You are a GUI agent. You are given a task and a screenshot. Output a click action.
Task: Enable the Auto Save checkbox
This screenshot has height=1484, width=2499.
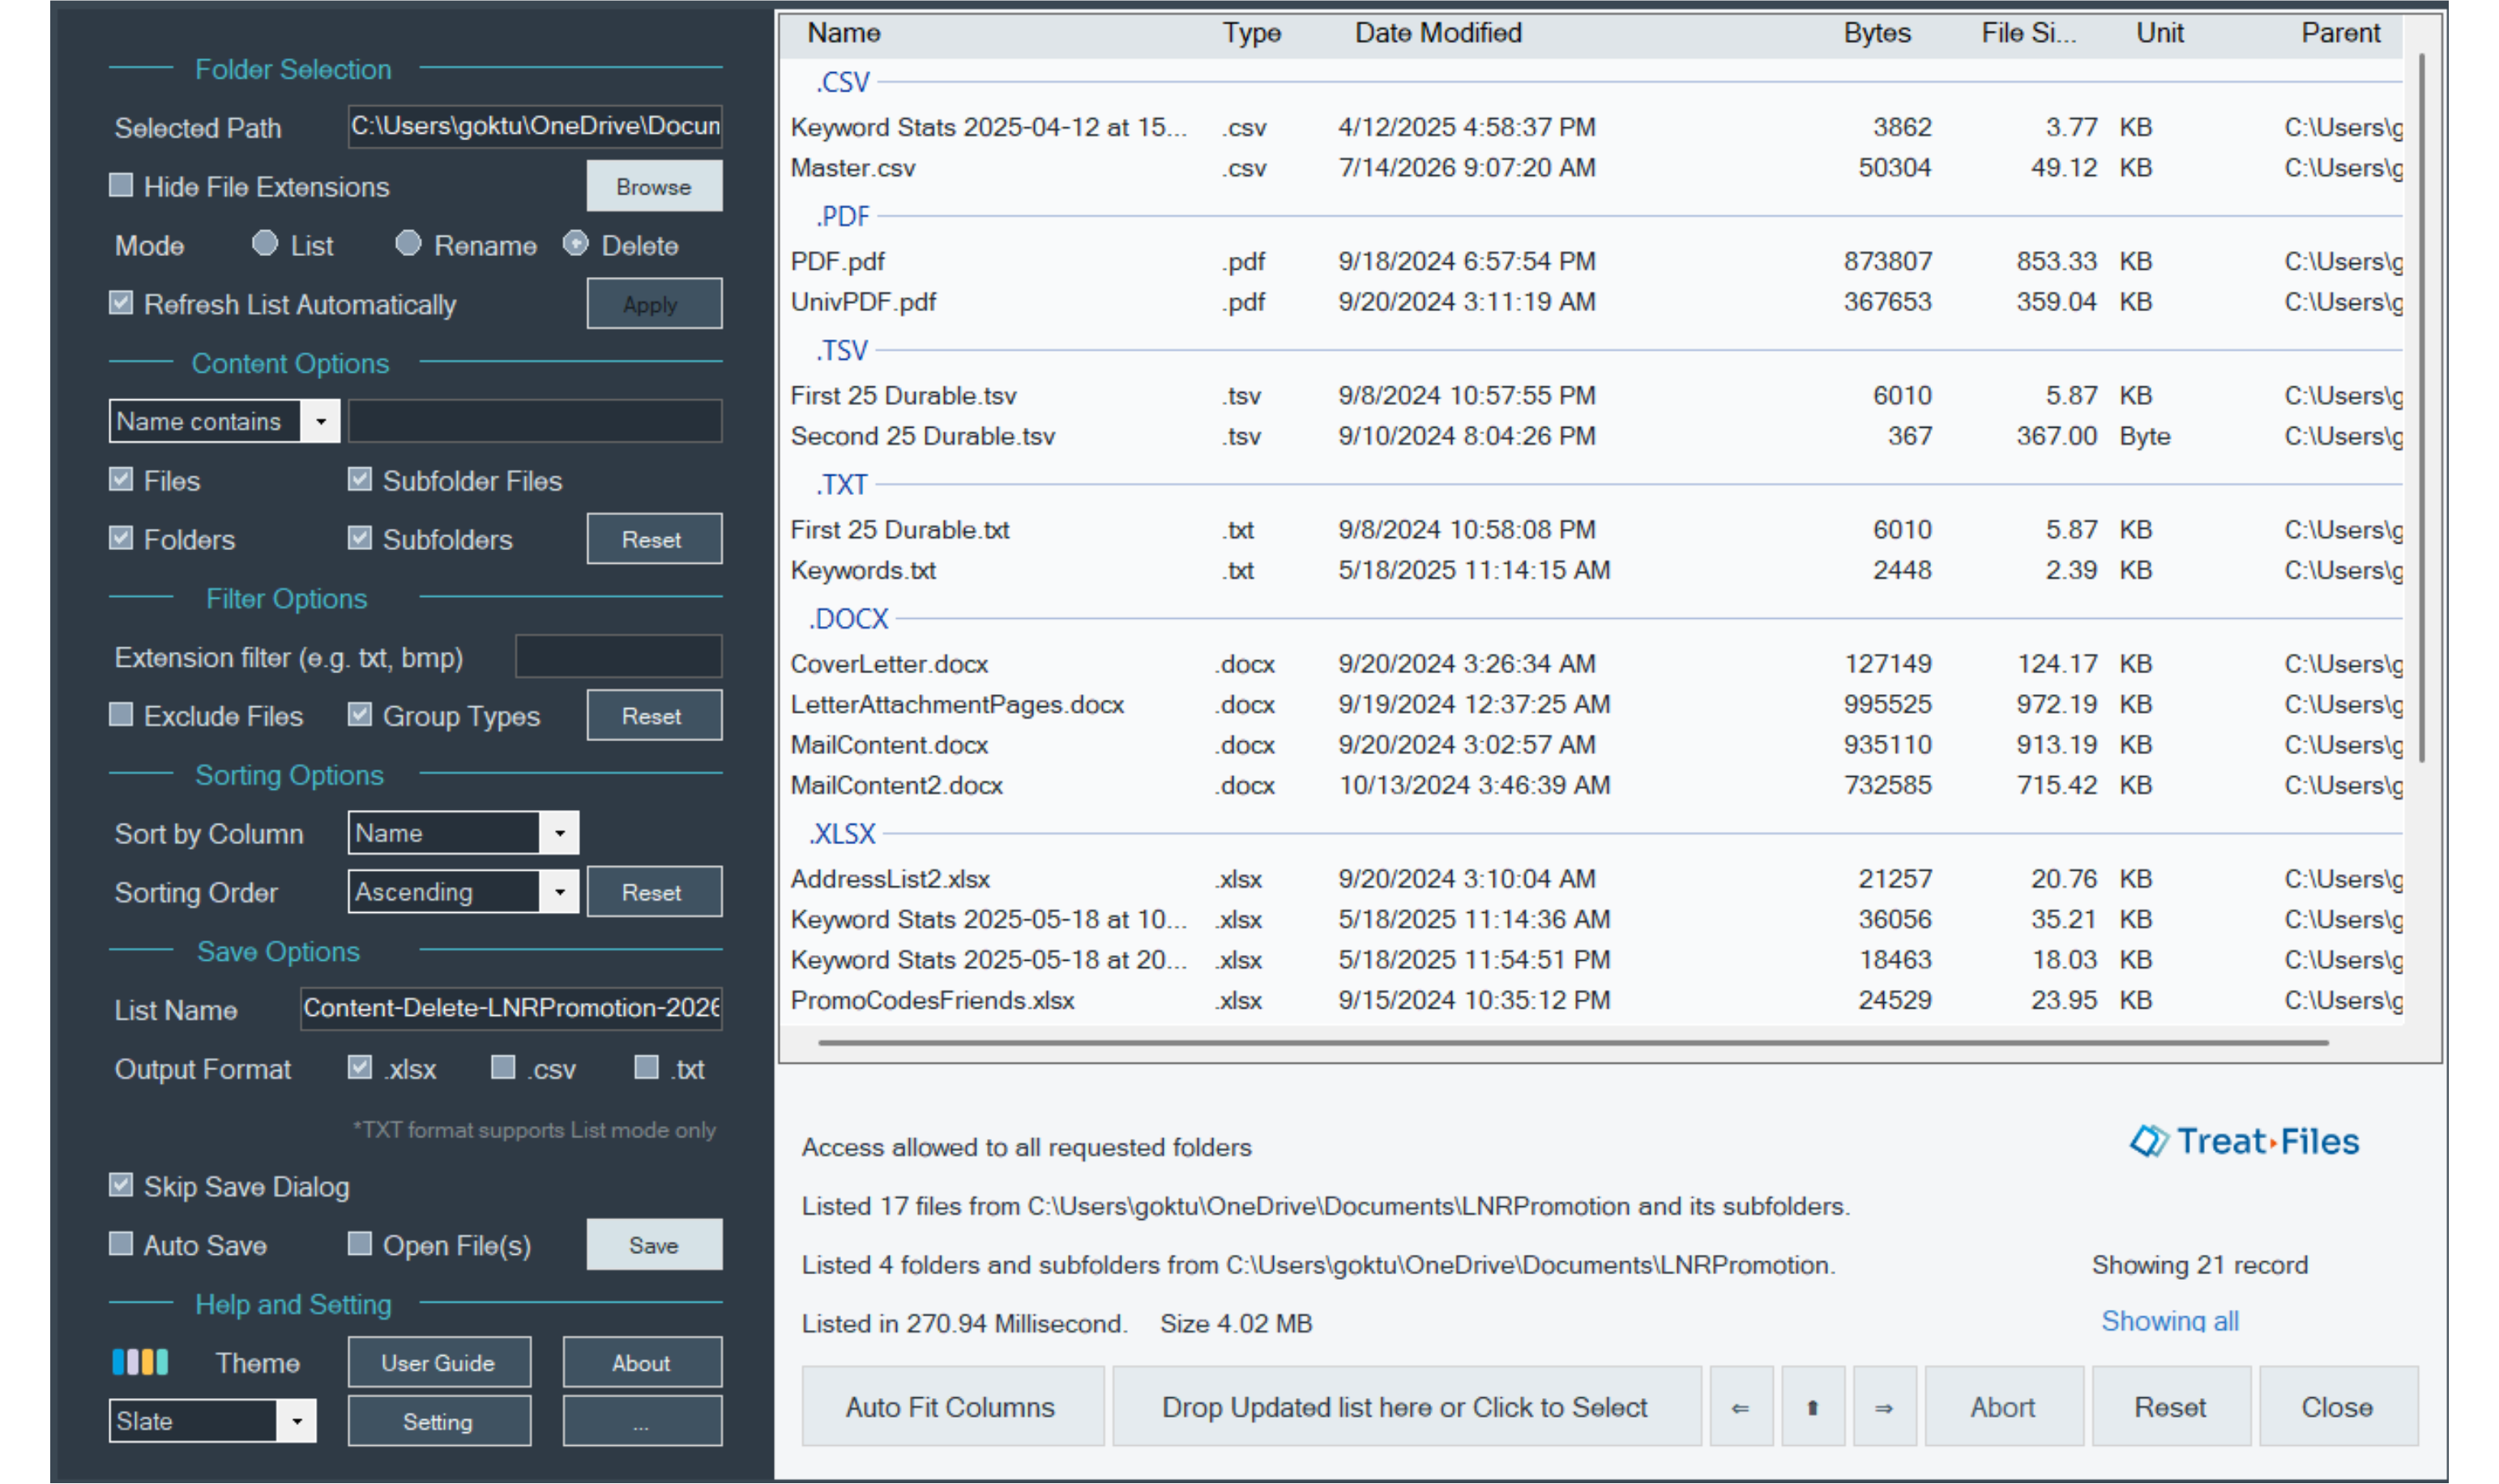click(121, 1244)
